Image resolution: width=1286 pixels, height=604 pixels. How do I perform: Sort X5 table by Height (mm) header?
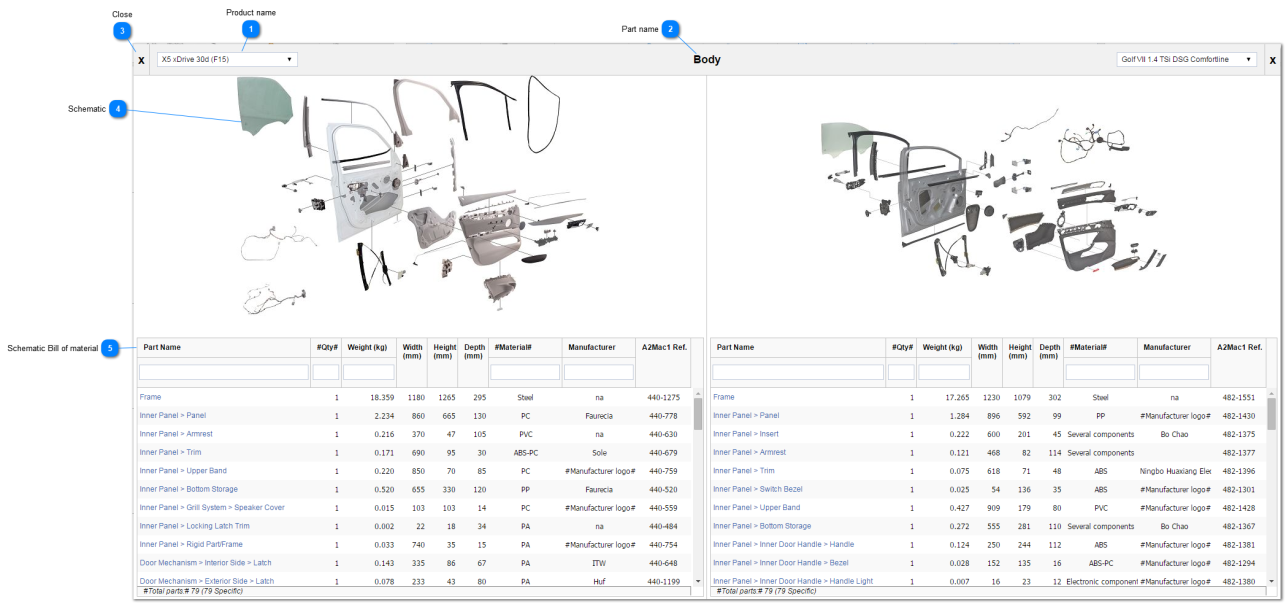click(444, 351)
